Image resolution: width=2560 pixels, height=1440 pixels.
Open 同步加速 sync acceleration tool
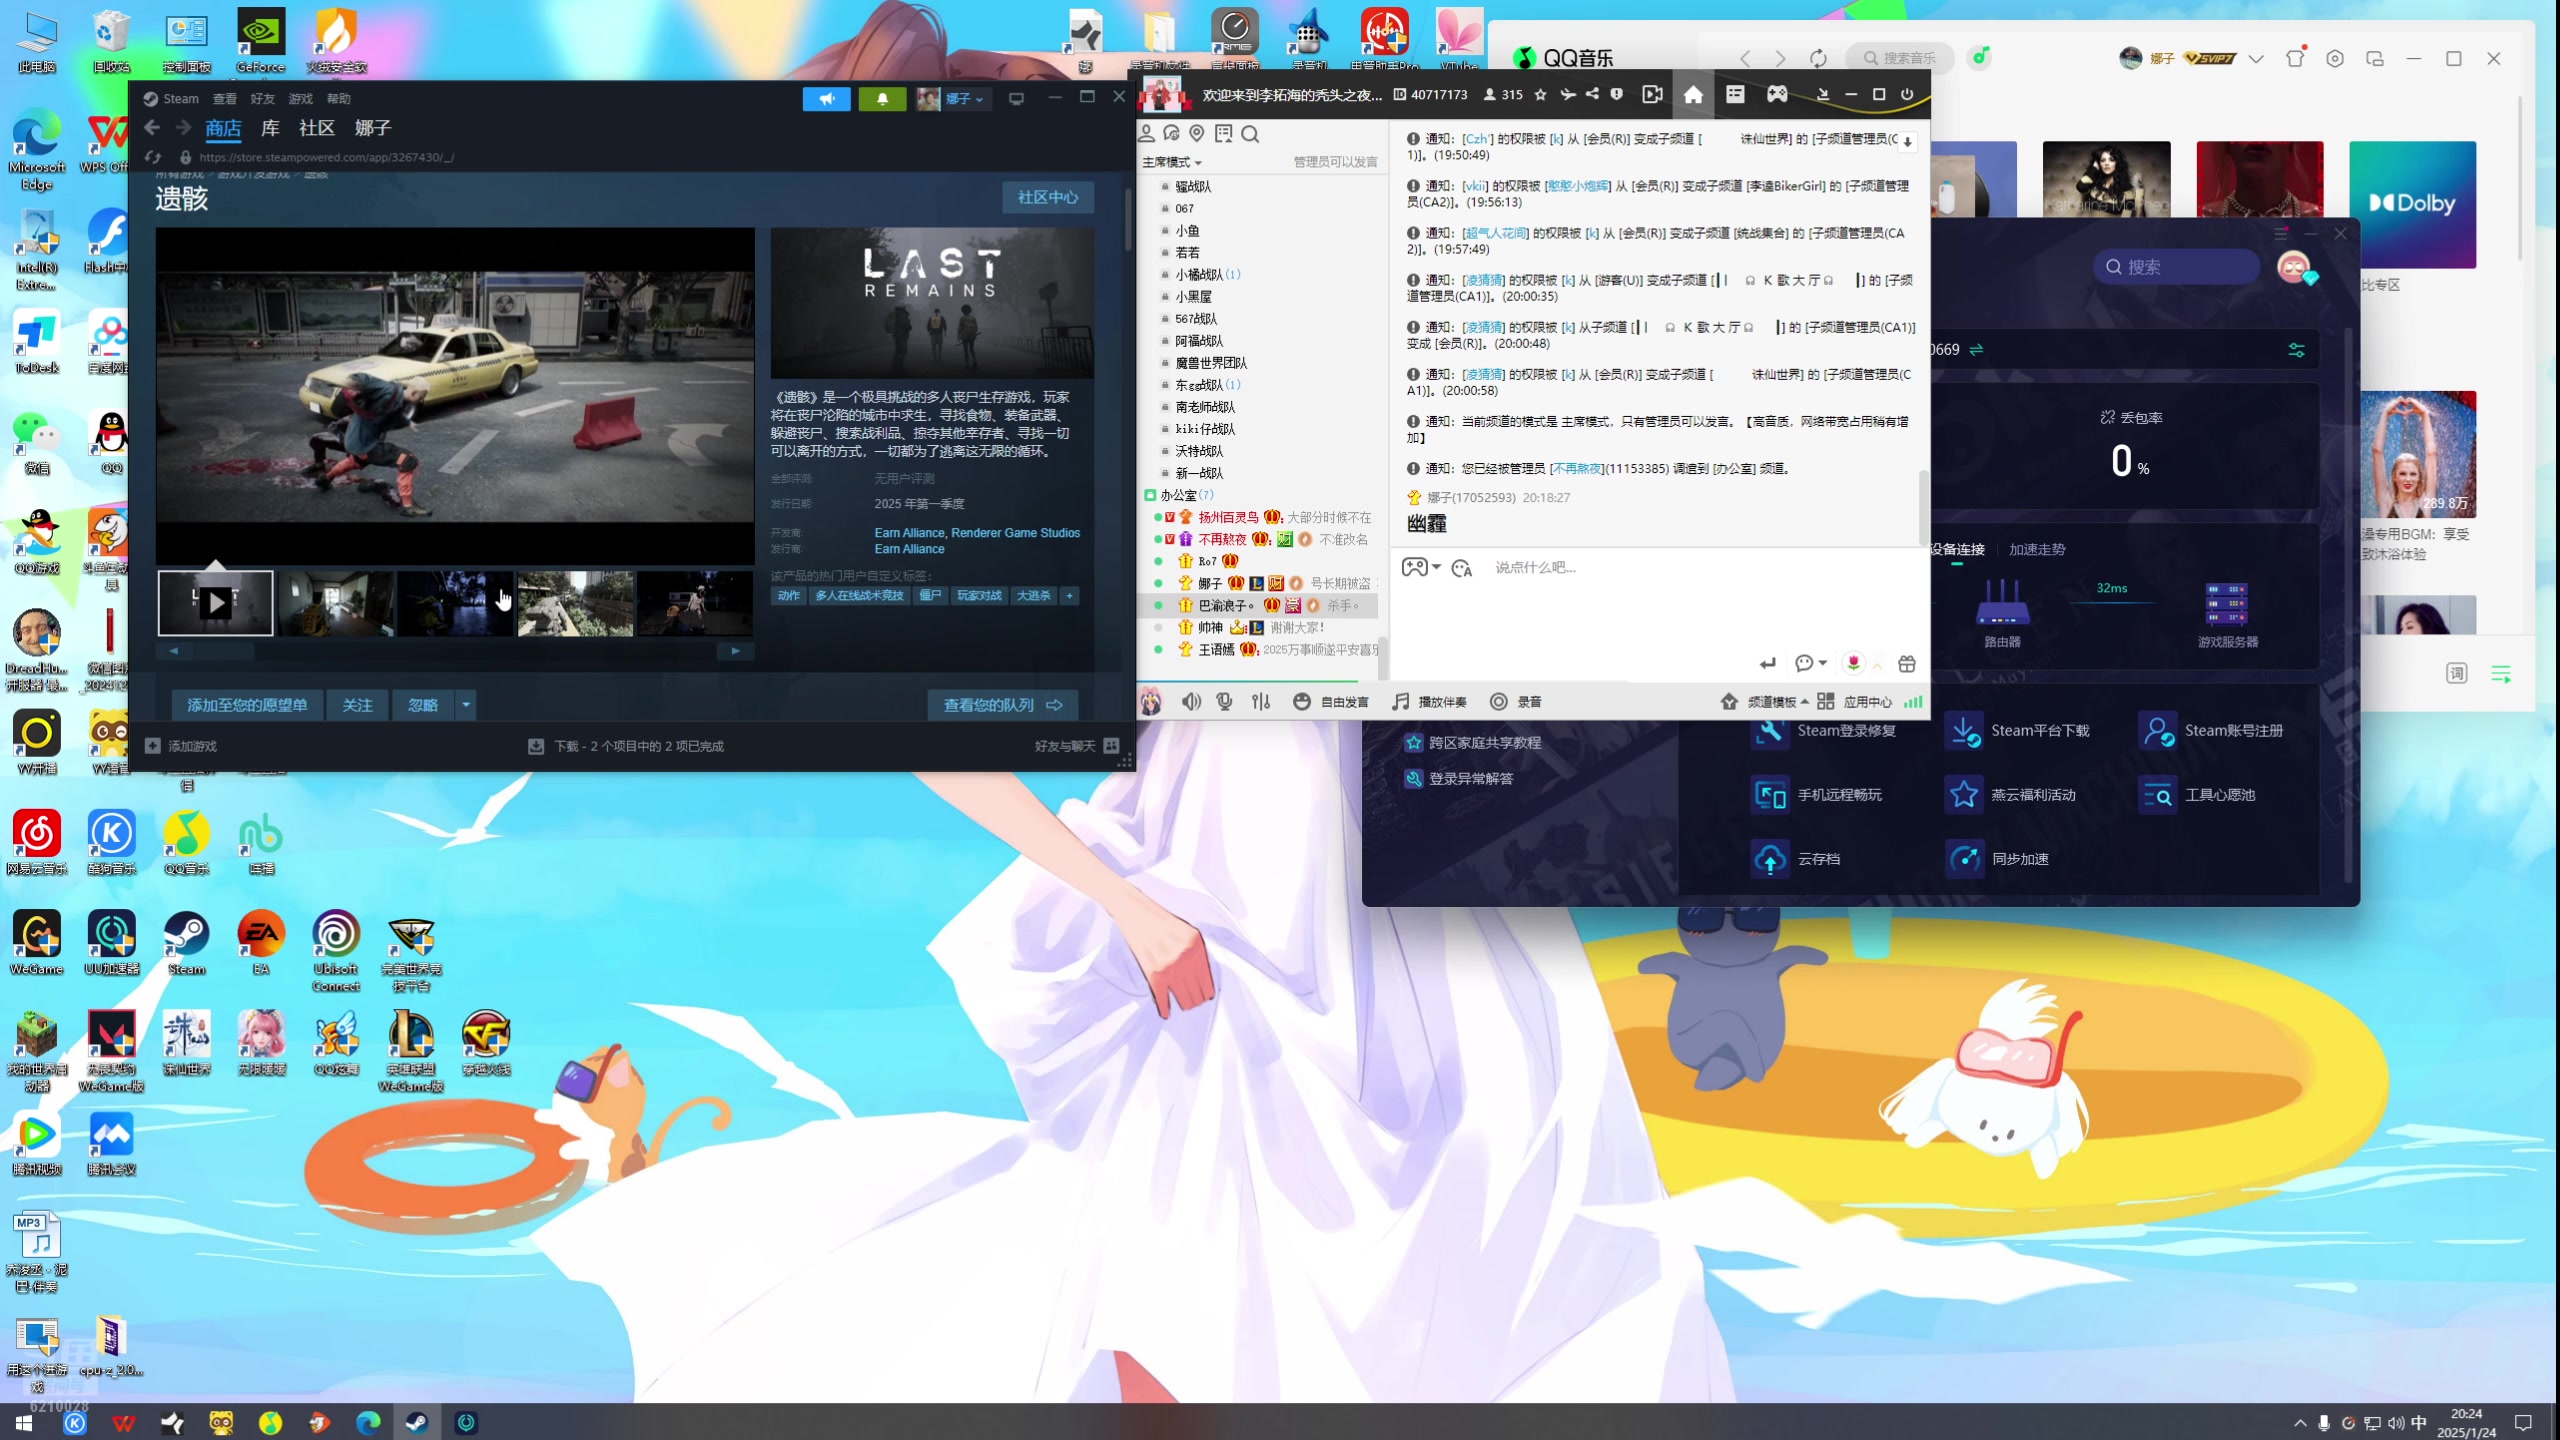click(x=1997, y=859)
